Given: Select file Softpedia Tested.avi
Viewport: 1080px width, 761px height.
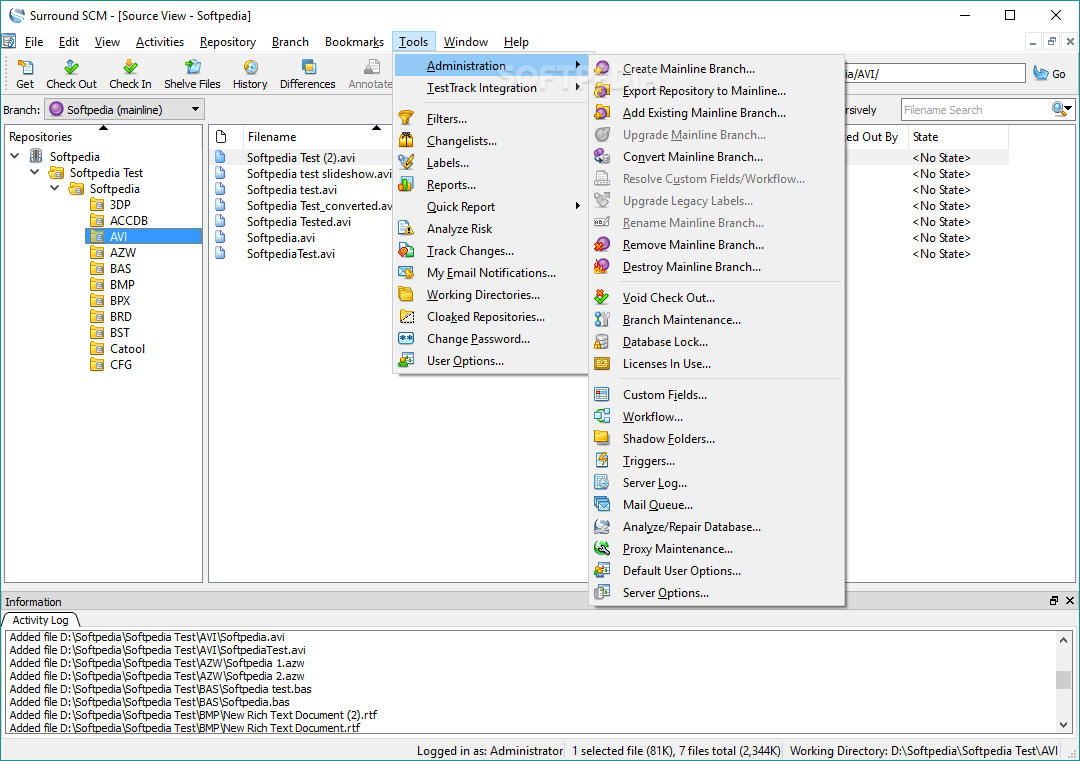Looking at the screenshot, I should point(299,221).
